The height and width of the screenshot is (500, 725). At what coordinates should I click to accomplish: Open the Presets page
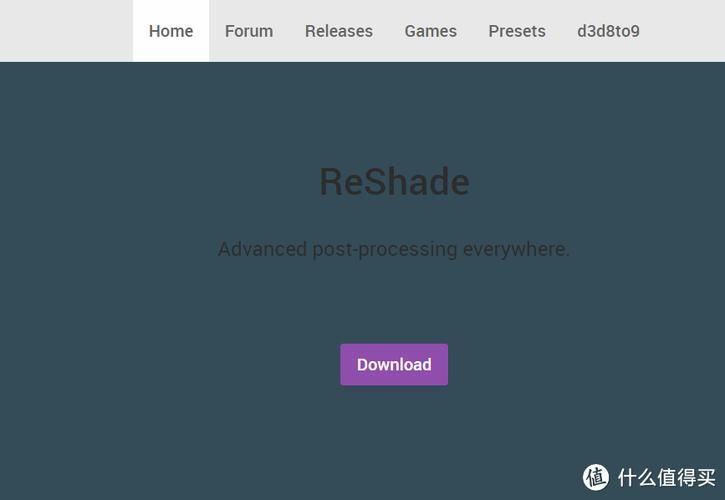pos(517,31)
